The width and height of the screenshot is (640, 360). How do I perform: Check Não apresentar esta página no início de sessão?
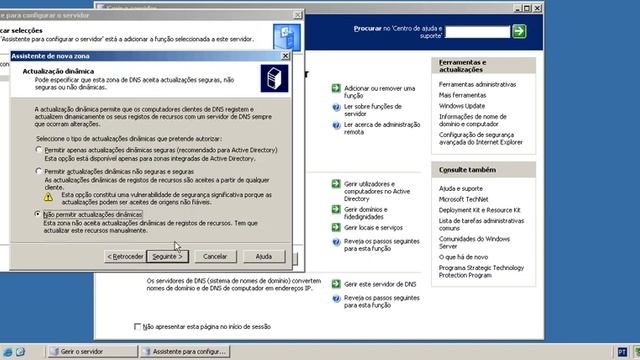[138, 327]
